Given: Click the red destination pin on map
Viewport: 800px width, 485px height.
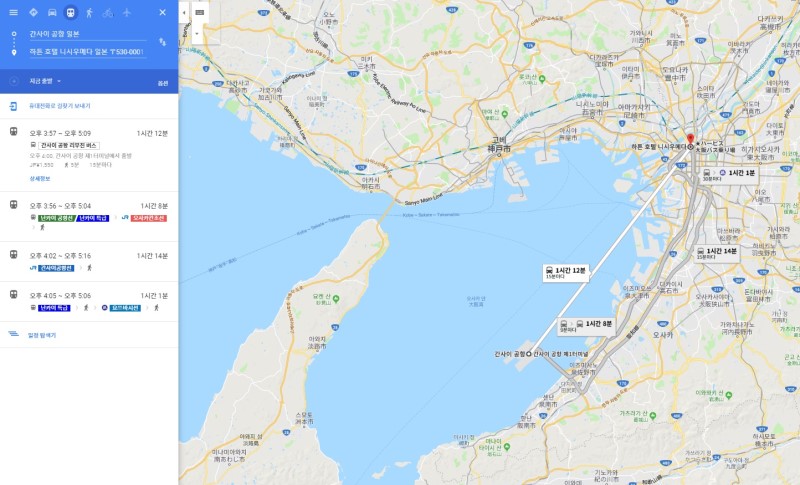Looking at the screenshot, I should pos(690,139).
